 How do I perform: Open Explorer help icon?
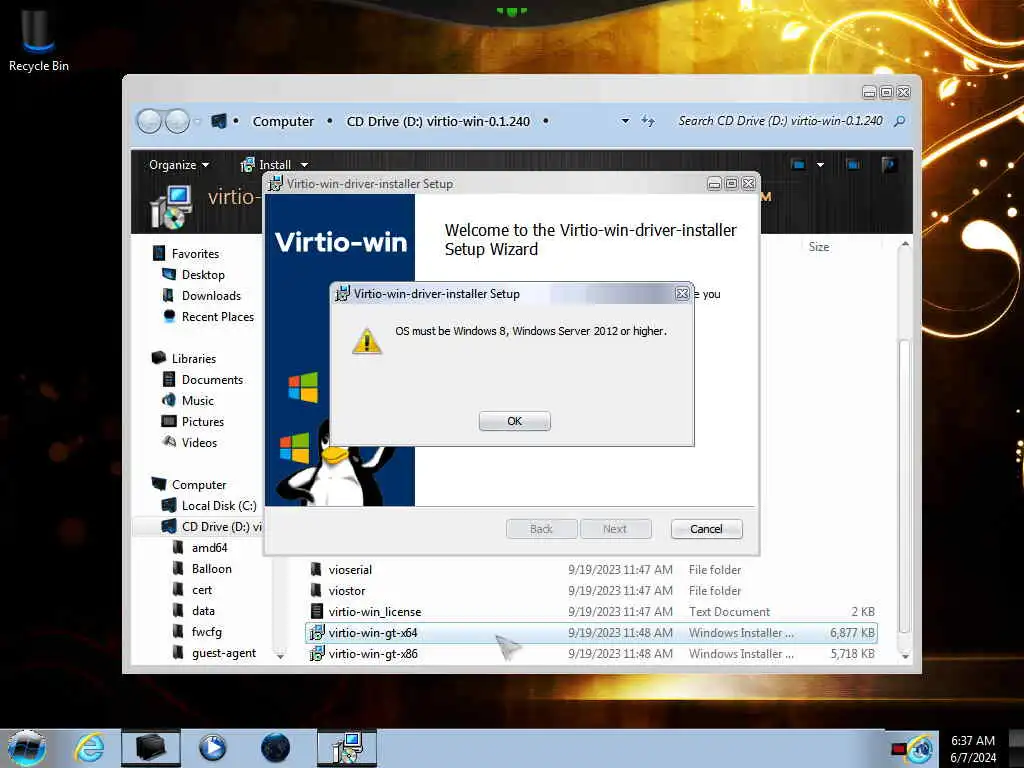point(888,165)
